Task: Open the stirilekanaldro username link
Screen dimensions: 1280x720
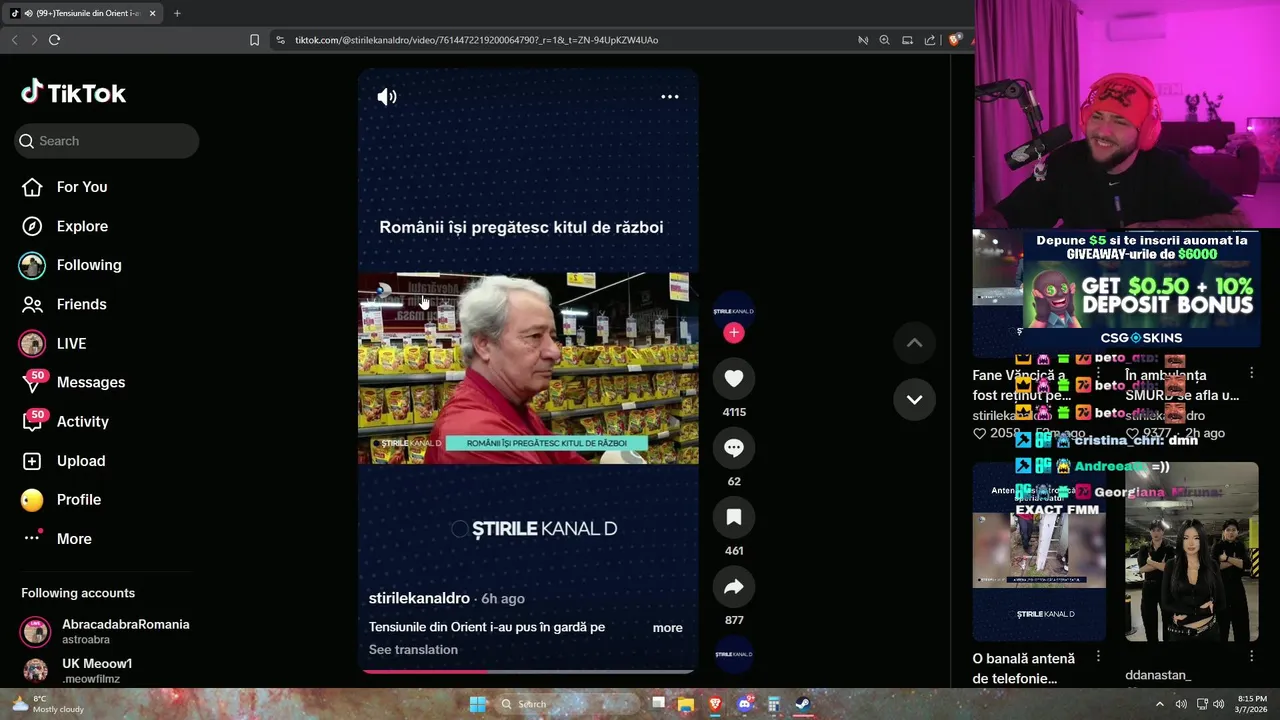Action: (419, 598)
